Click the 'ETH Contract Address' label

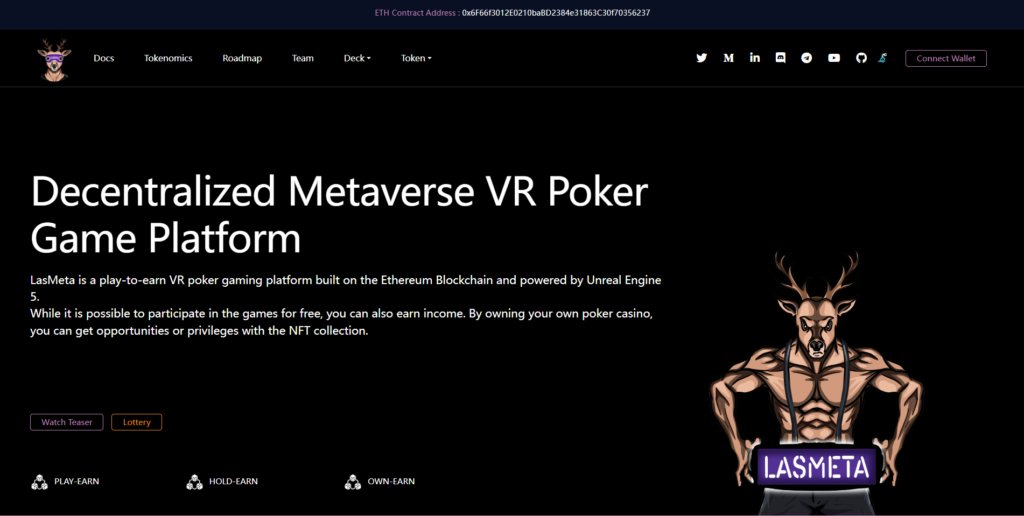tap(416, 12)
